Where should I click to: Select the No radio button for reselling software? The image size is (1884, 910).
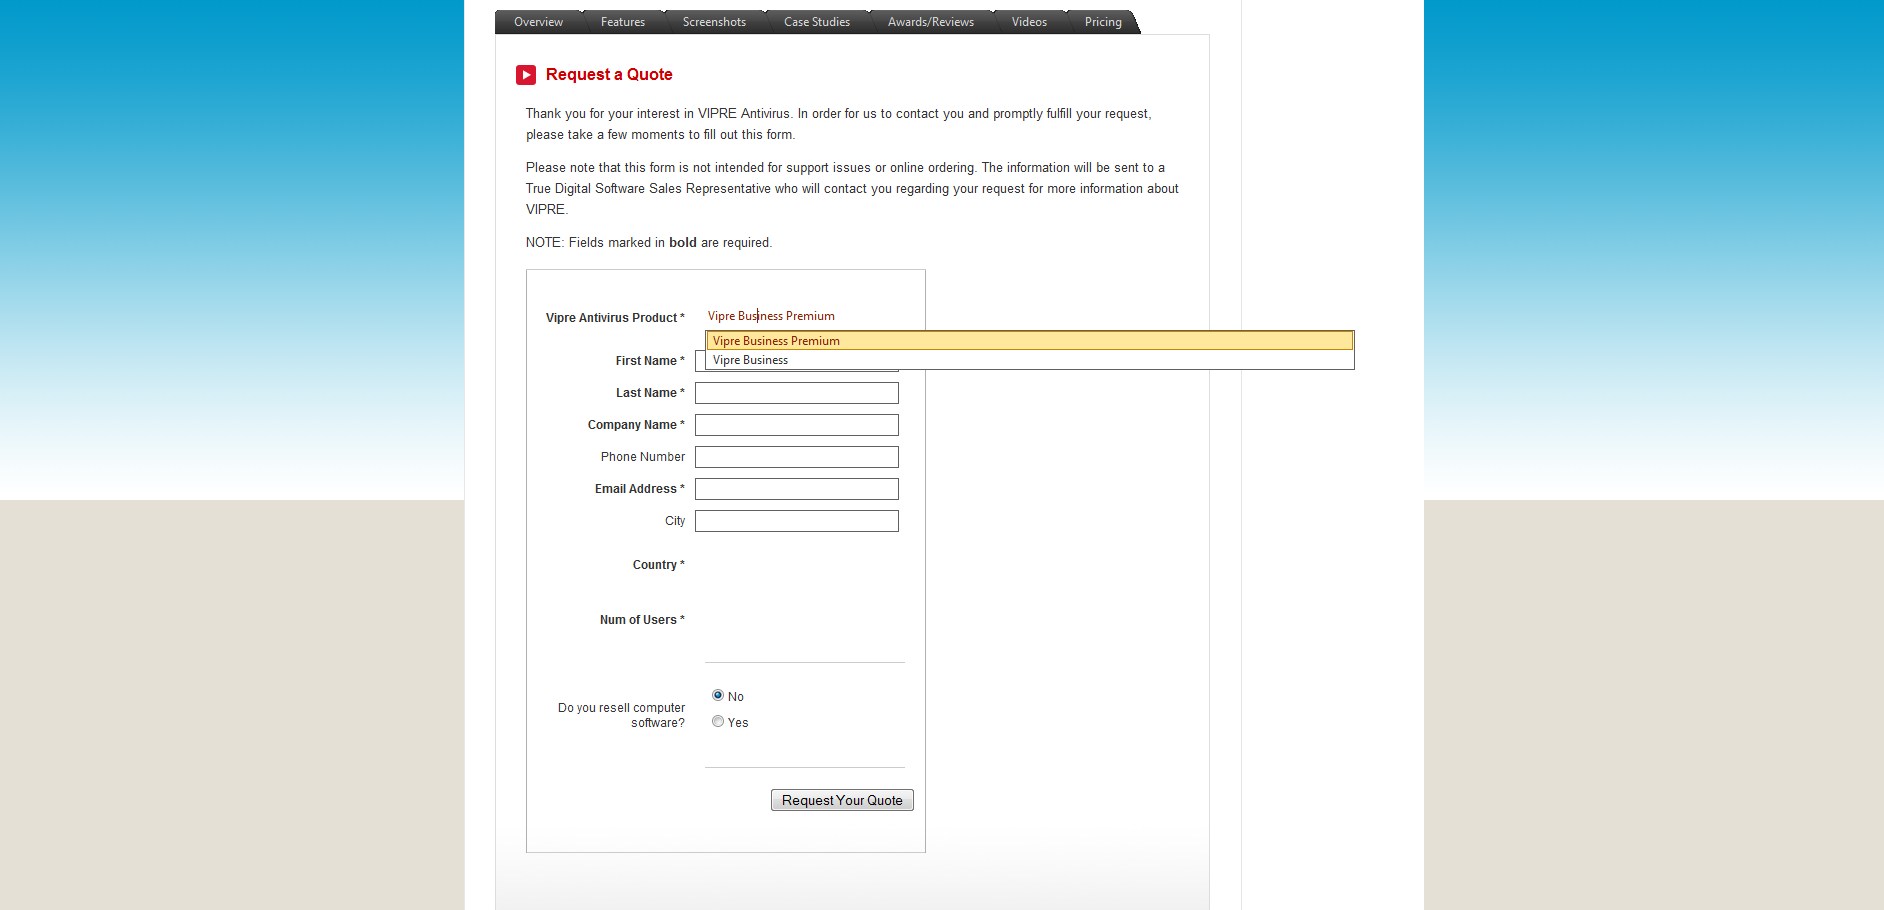pos(718,696)
